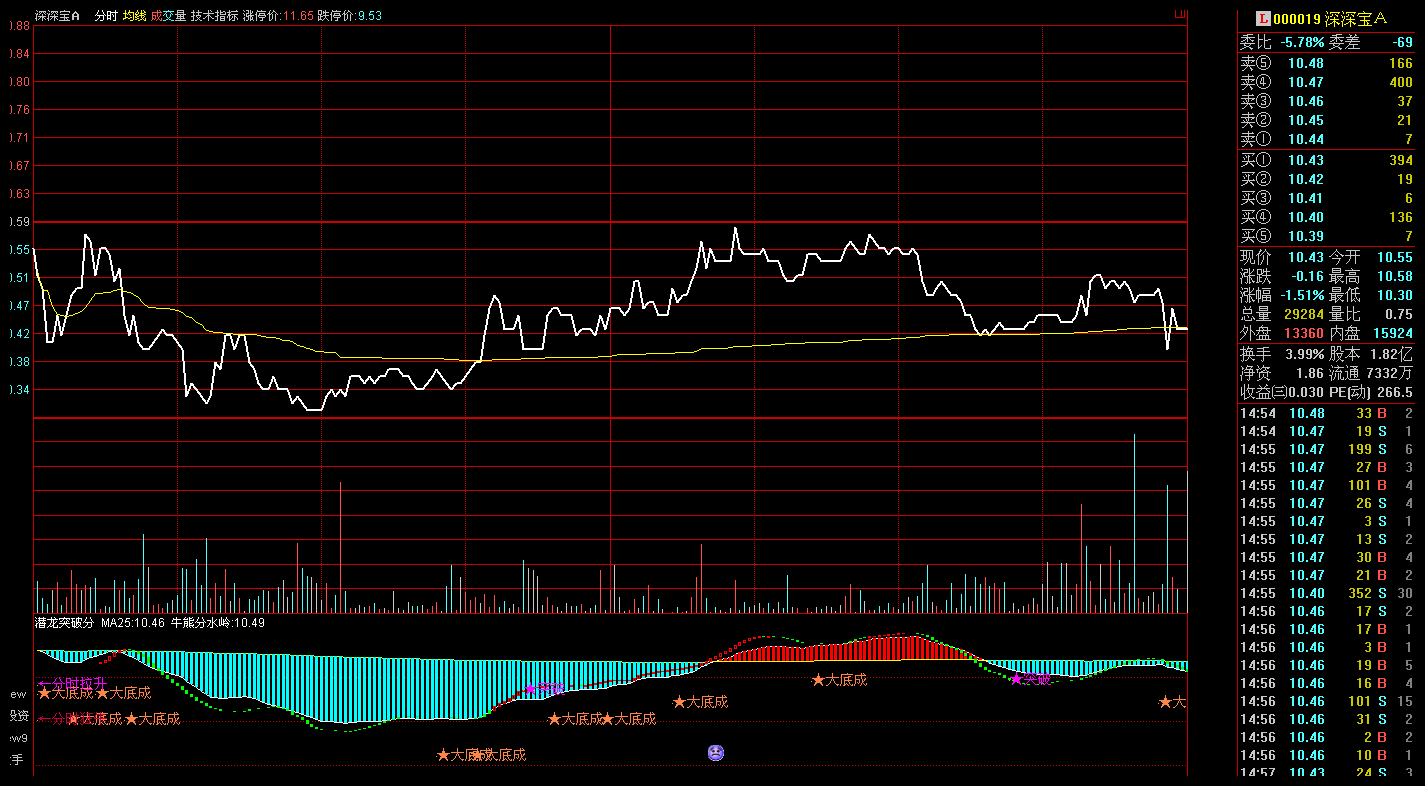
Task: Open the 技术指标 technical indicators menu
Action: (x=214, y=16)
